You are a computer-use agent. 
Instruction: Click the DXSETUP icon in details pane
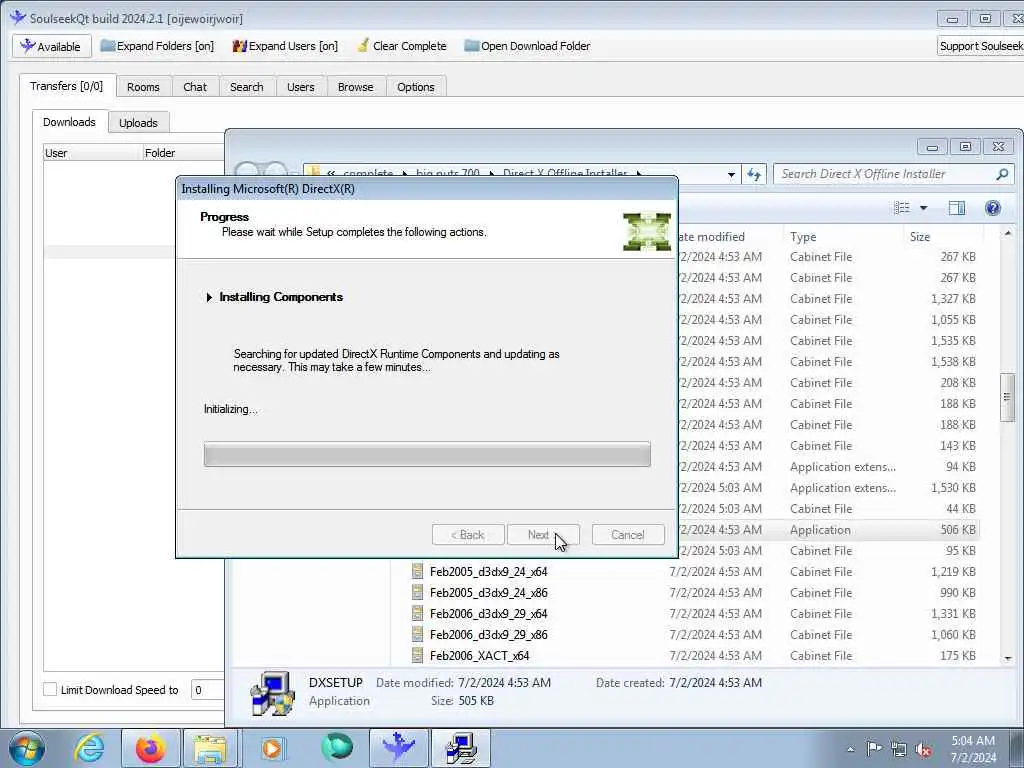(x=272, y=693)
